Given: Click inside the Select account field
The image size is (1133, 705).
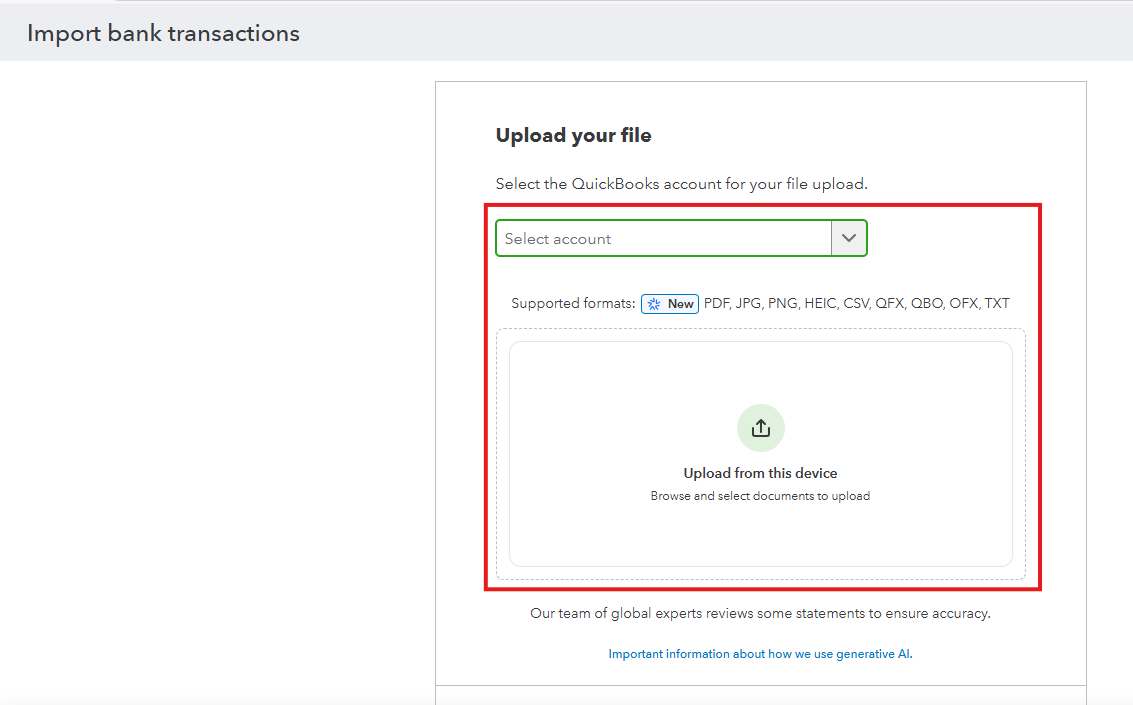Looking at the screenshot, I should coord(662,239).
